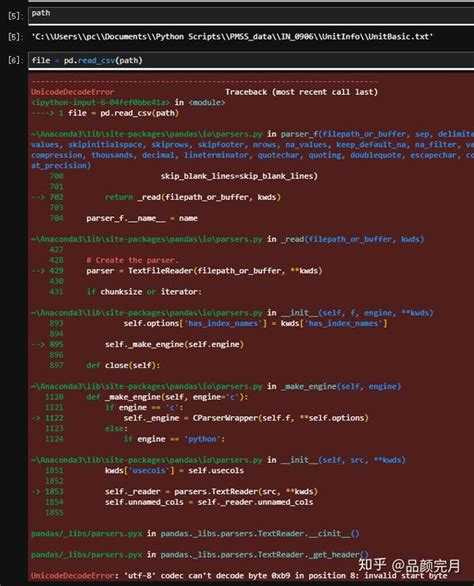Click the execution count '[6]:' beside the read_csv cell
474x586 pixels.
[x=16, y=61]
